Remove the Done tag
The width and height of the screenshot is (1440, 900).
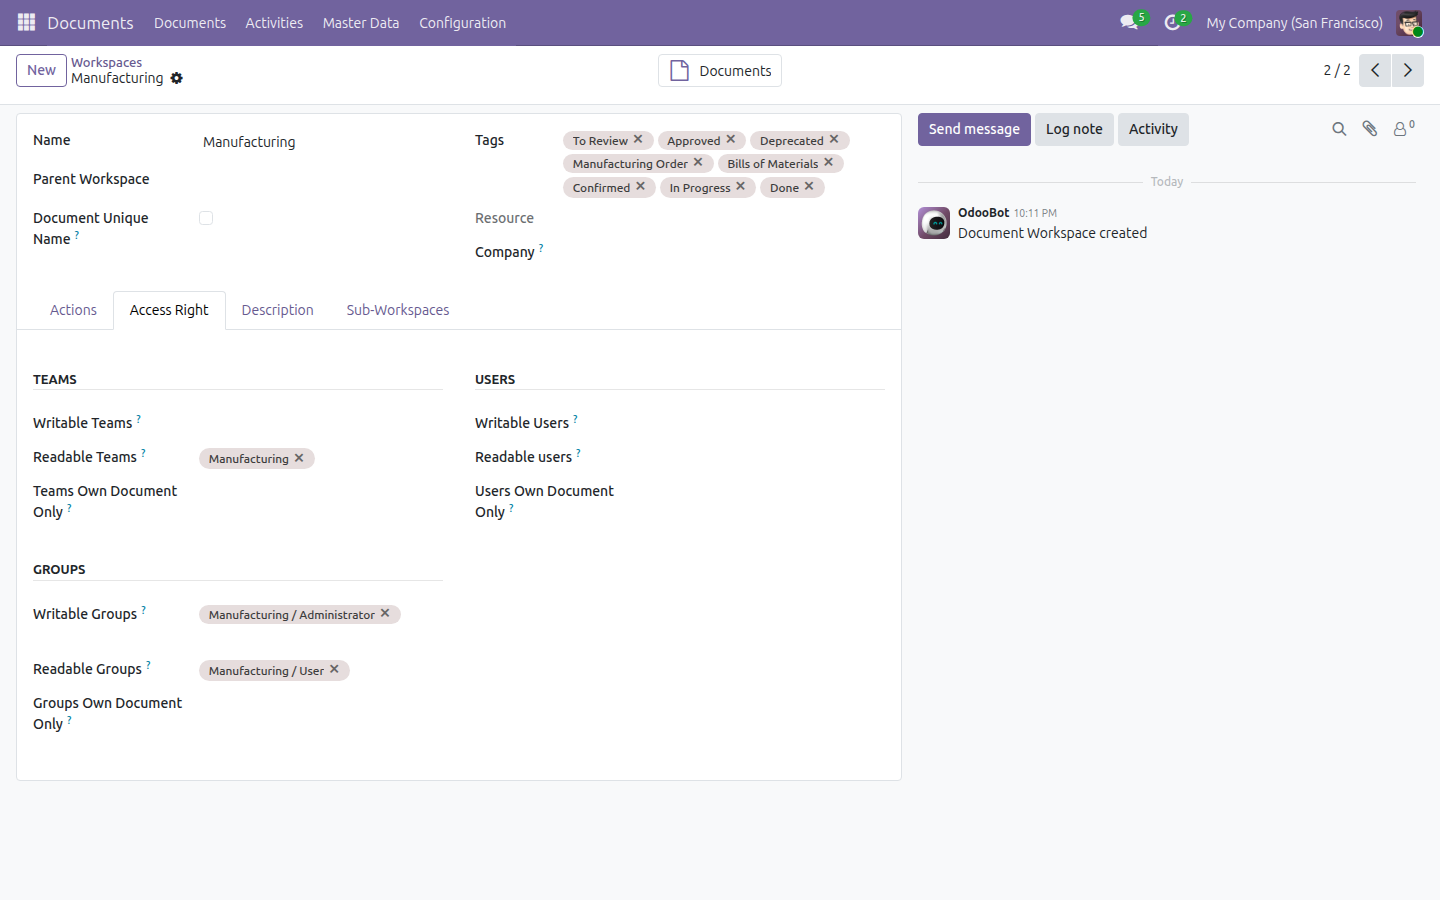click(x=809, y=187)
